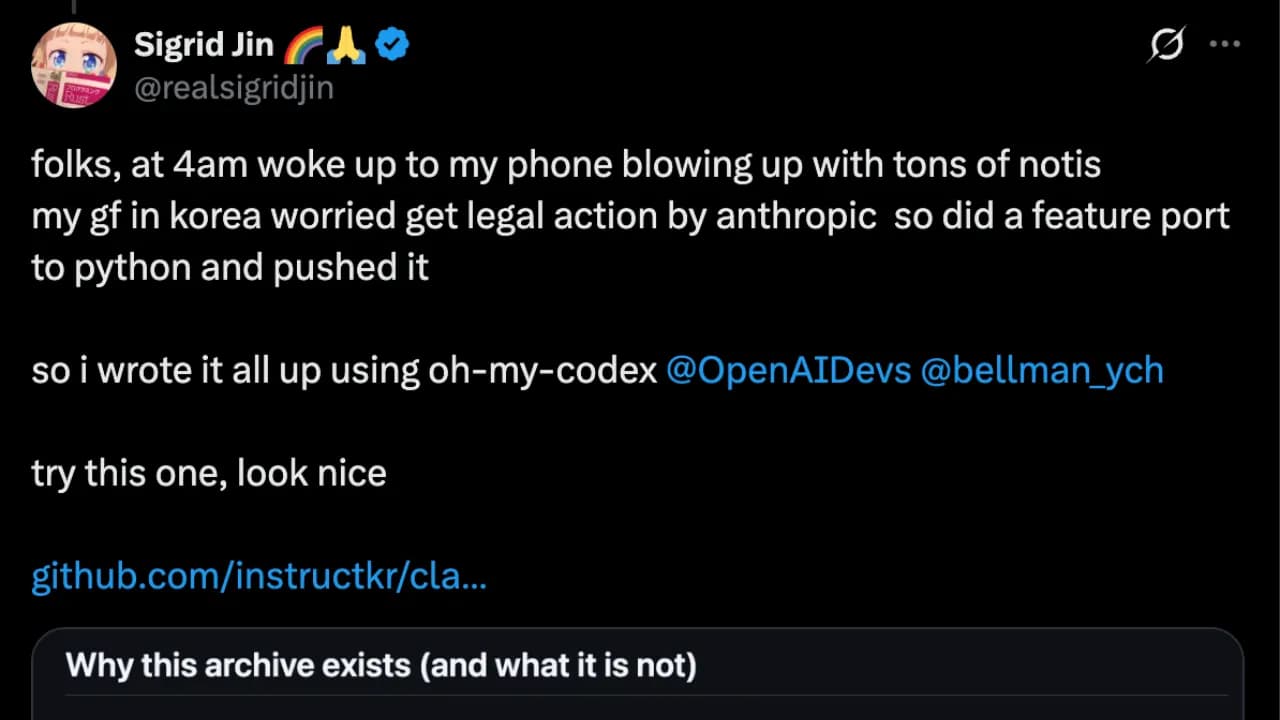The height and width of the screenshot is (720, 1280).
Task: Click the folded hands emoji in name
Action: coord(345,43)
